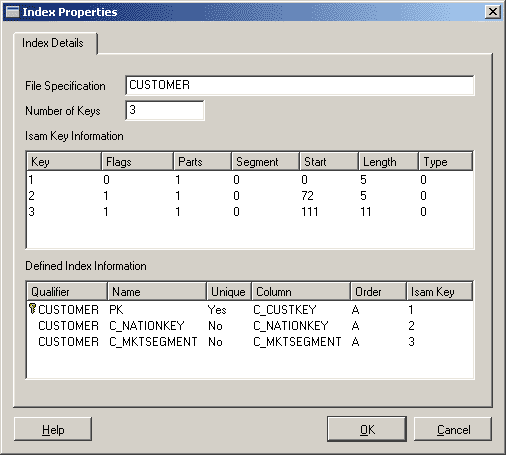
Task: Click the Number of Keys field
Action: click(165, 110)
